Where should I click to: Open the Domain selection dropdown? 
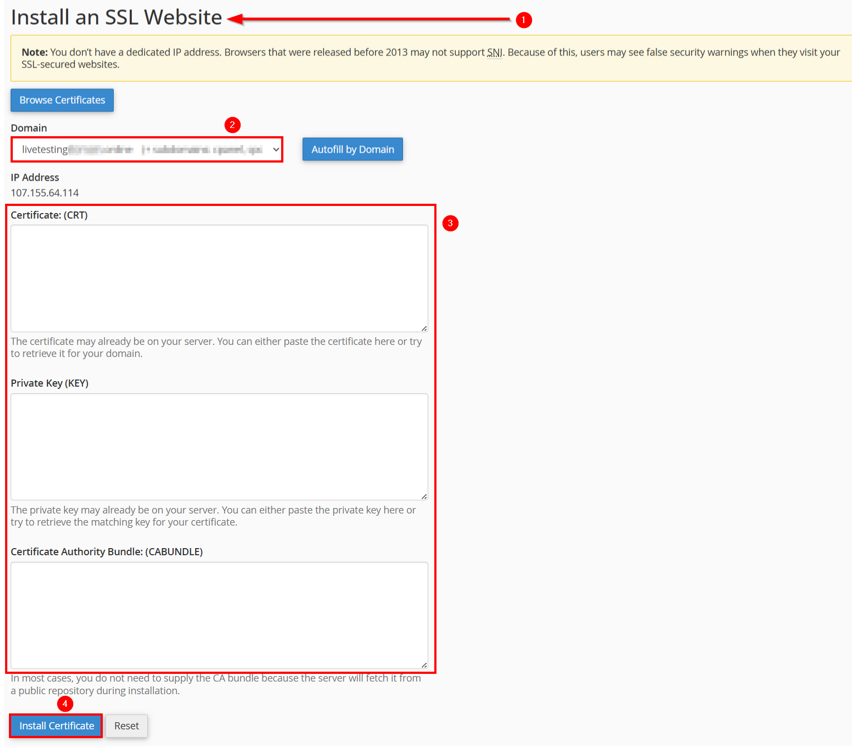(147, 150)
